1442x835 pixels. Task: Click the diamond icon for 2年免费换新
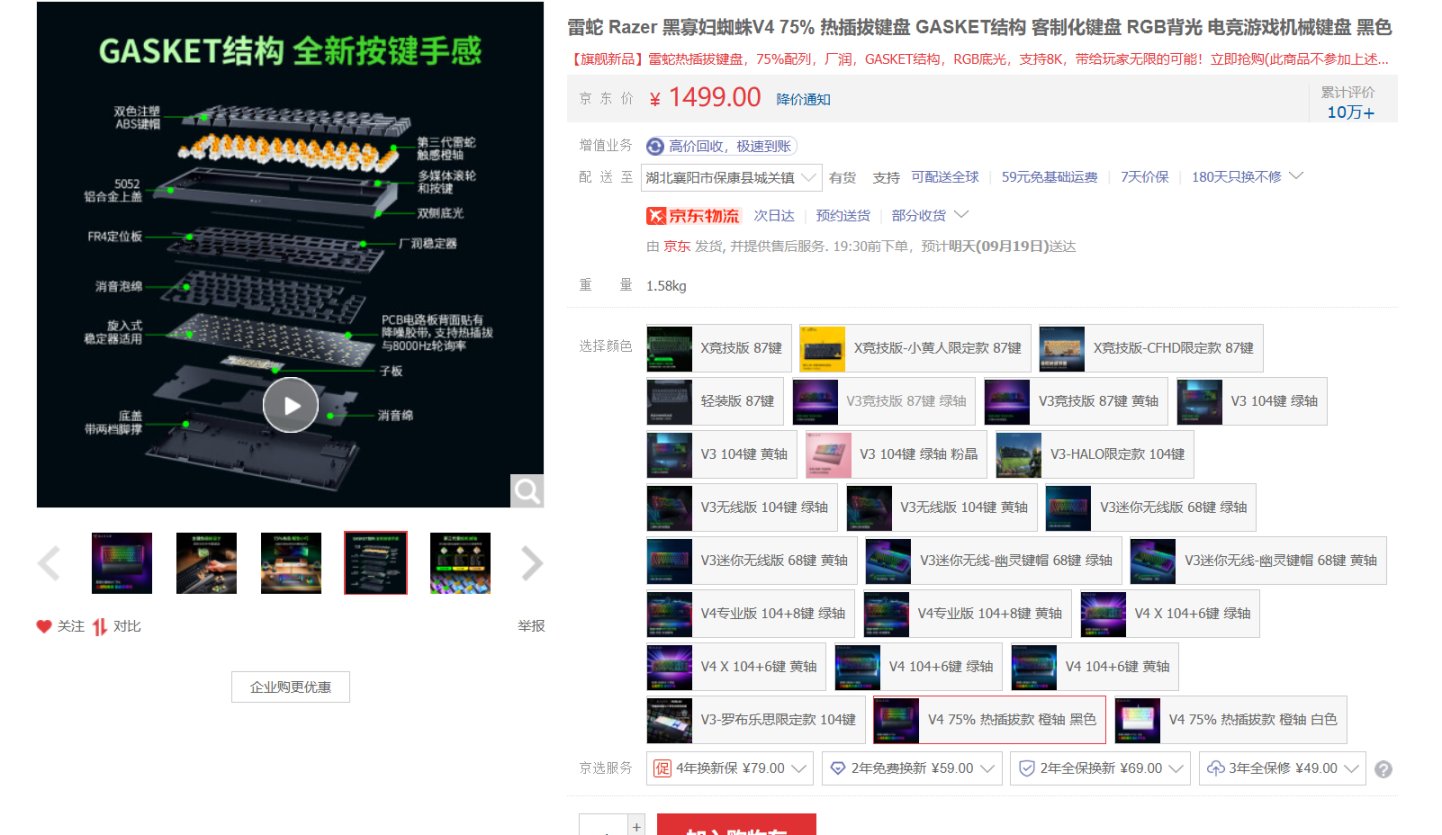(837, 768)
